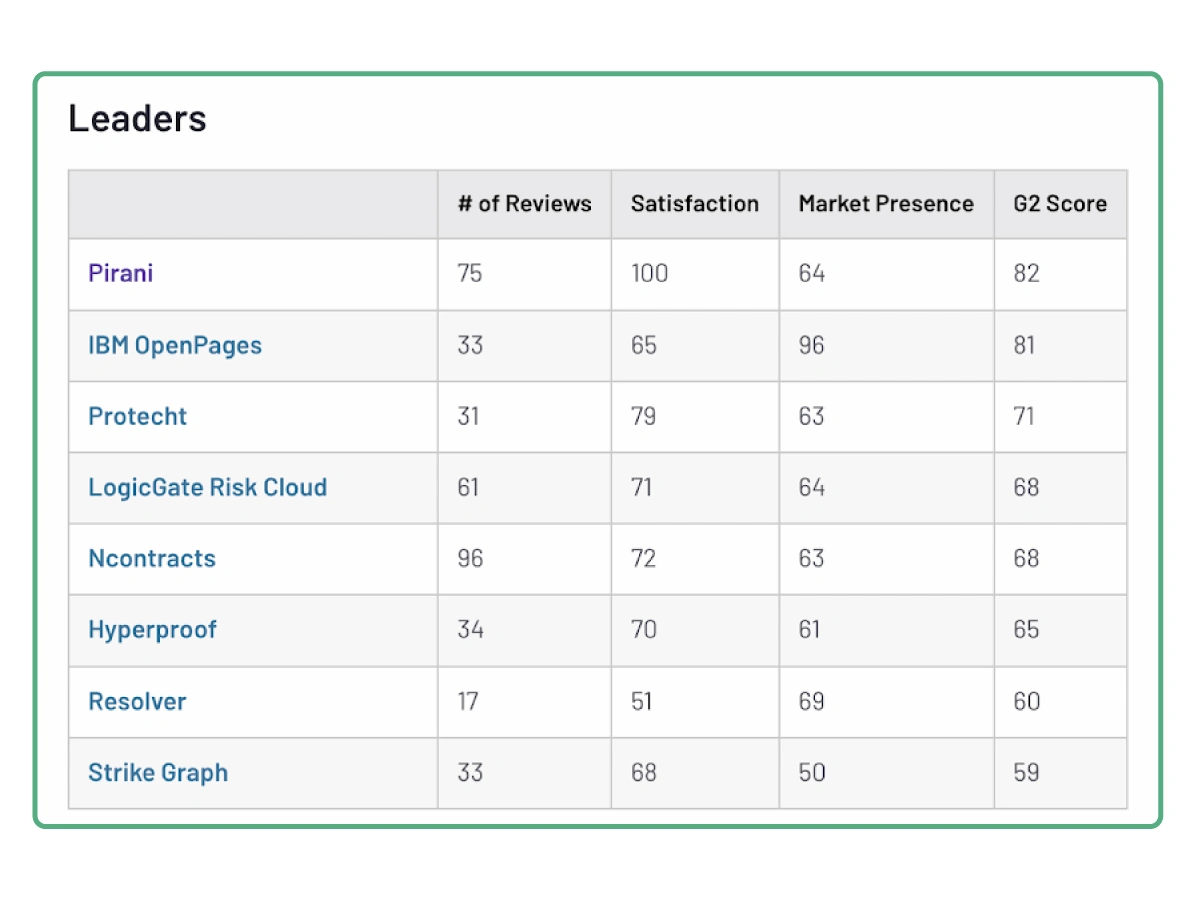The width and height of the screenshot is (1200, 900).
Task: Click the Leaders section heading
Action: pos(137,119)
